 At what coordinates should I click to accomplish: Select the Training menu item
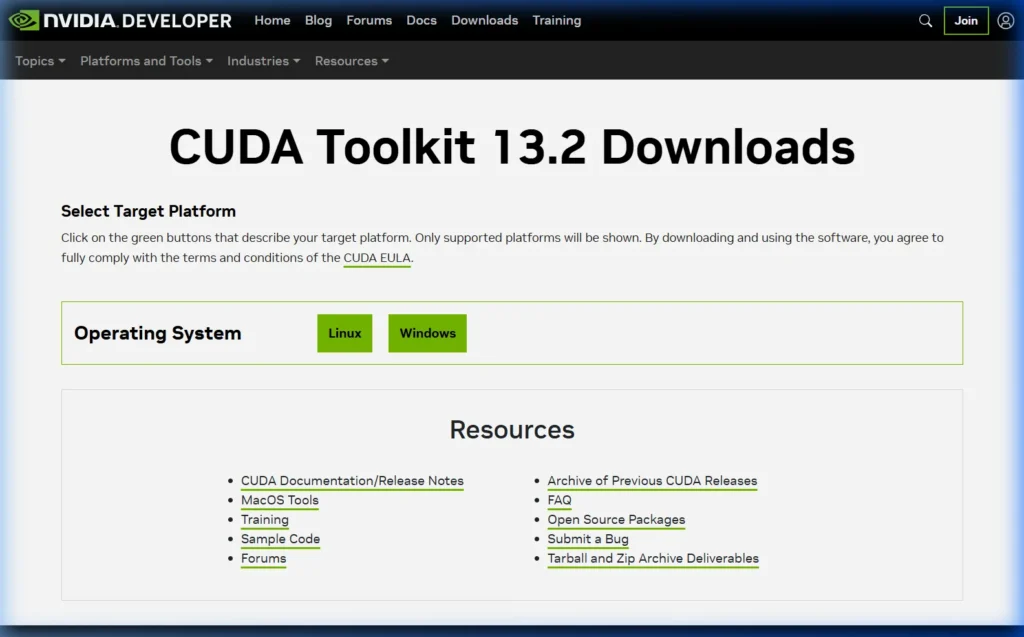[x=557, y=20]
